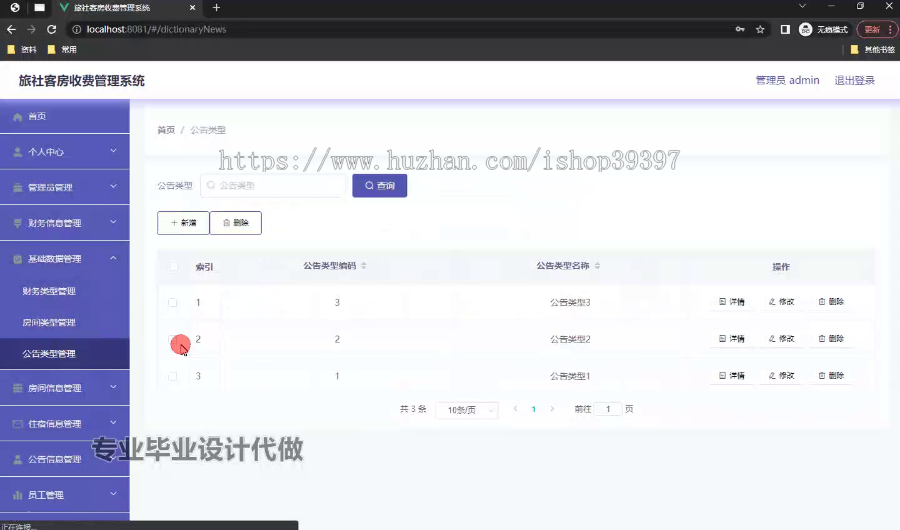The height and width of the screenshot is (530, 900).
Task: Expand the 员工管理 menu chevron
Action: [x=113, y=494]
